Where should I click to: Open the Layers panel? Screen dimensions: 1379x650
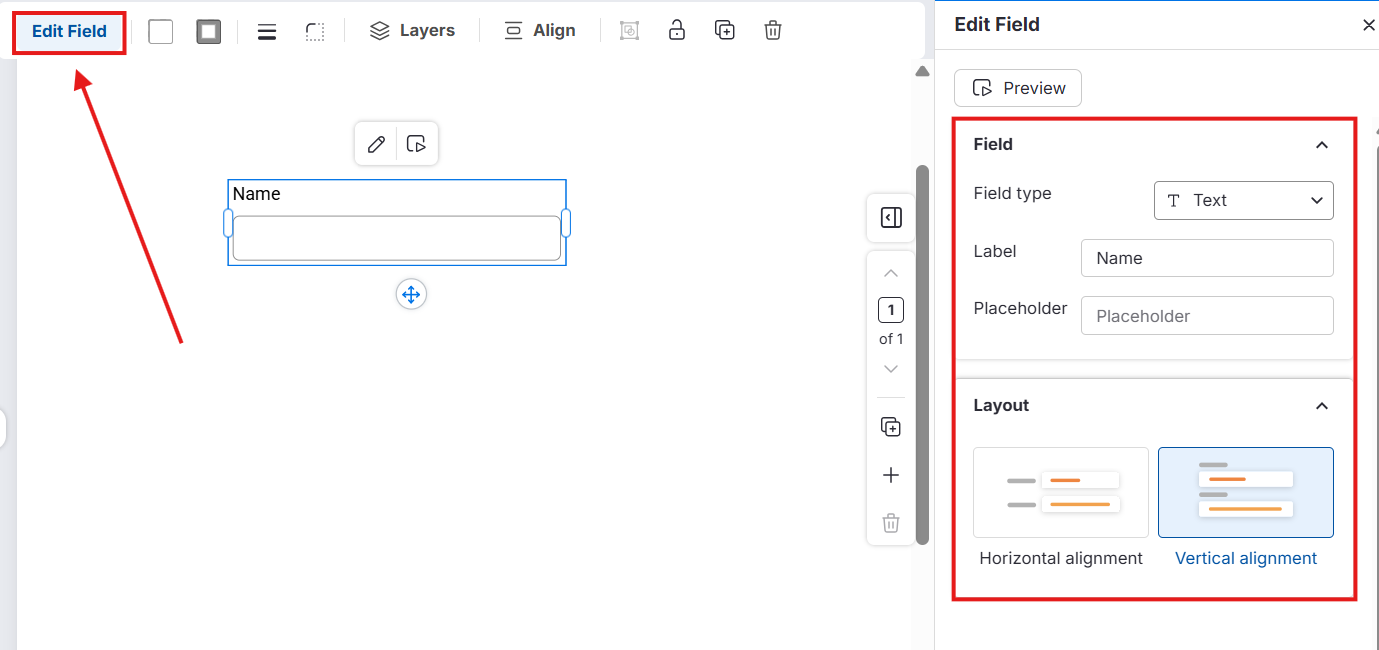412,30
